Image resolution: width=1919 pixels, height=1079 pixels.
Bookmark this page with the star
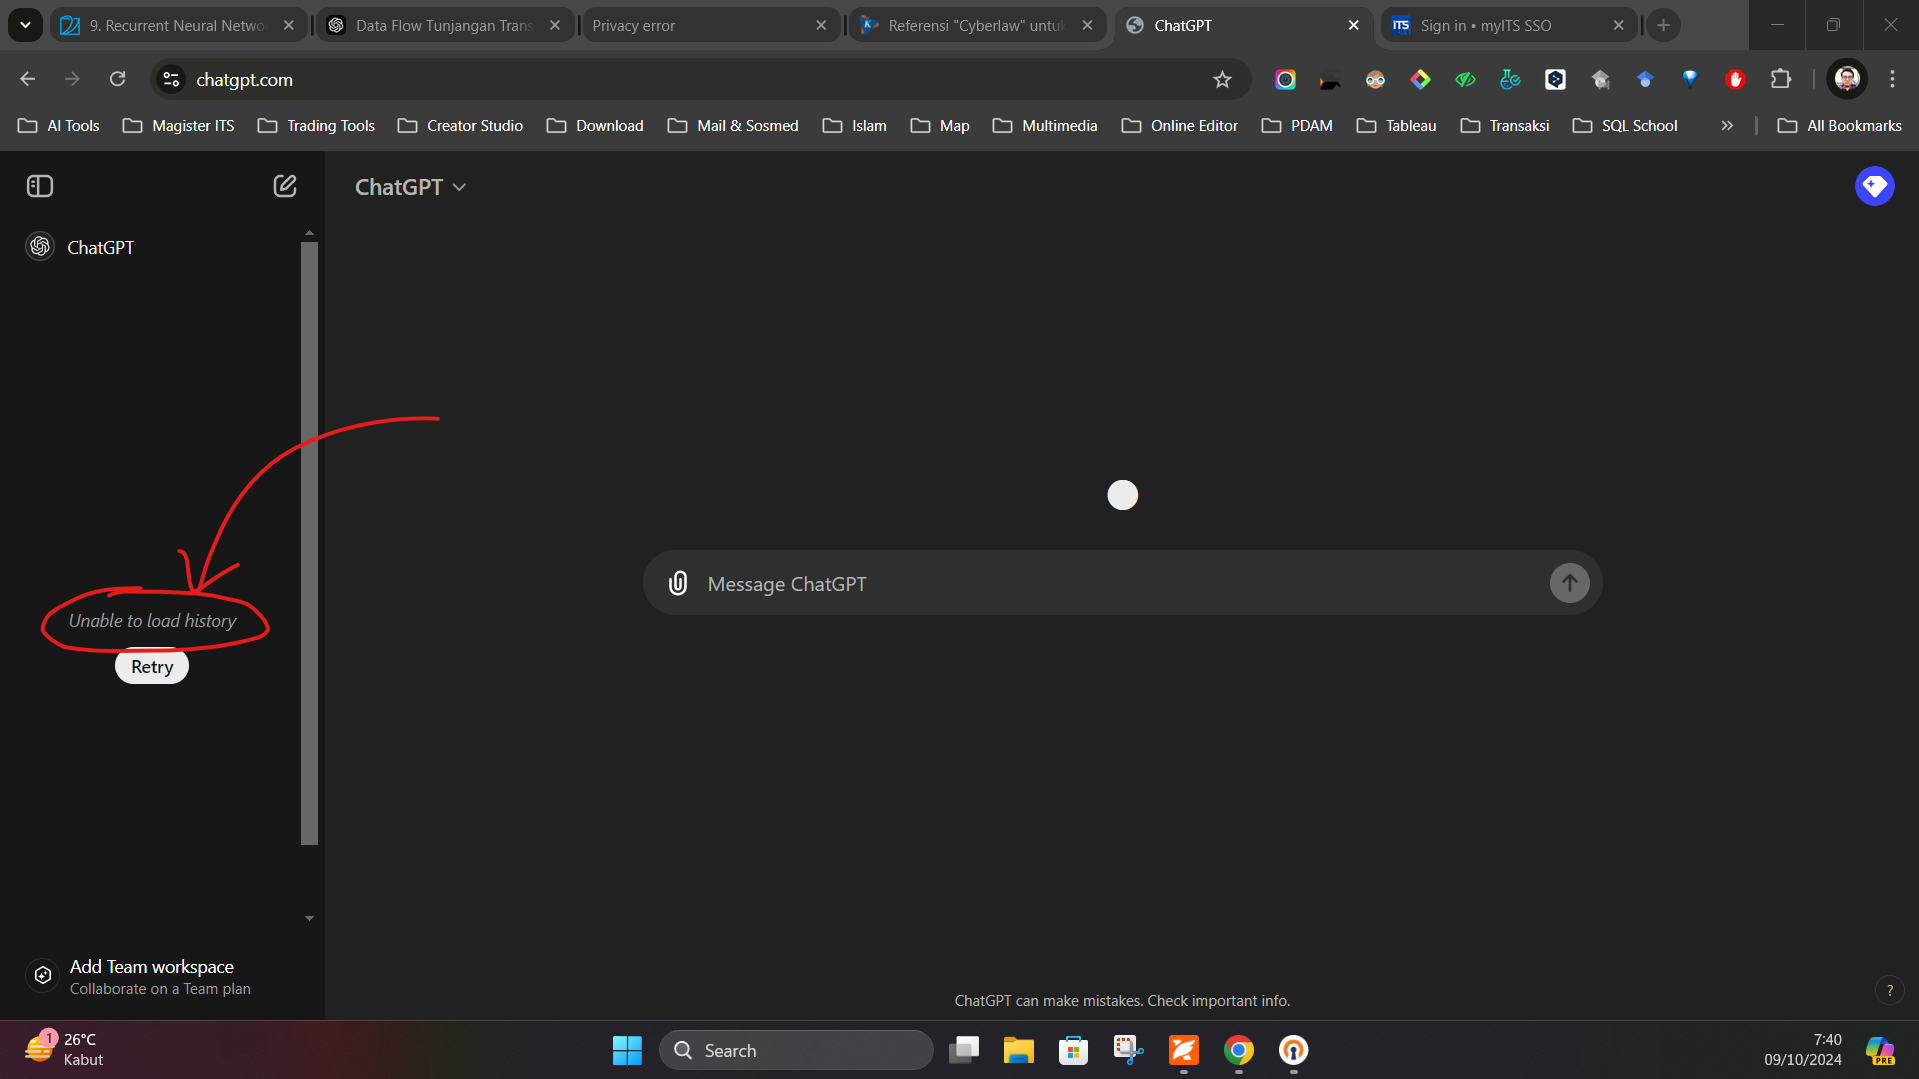click(x=1222, y=79)
